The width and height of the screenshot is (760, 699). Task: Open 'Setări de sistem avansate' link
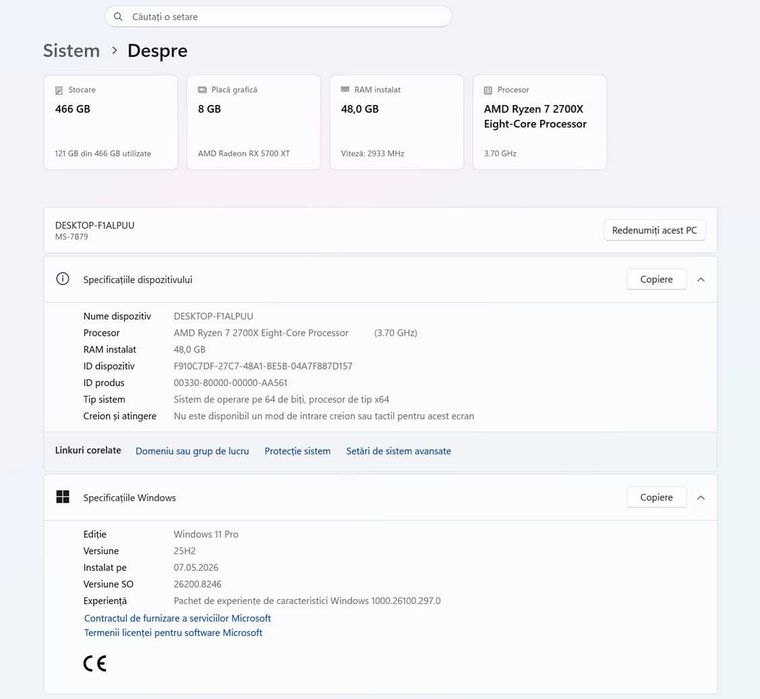pos(398,451)
